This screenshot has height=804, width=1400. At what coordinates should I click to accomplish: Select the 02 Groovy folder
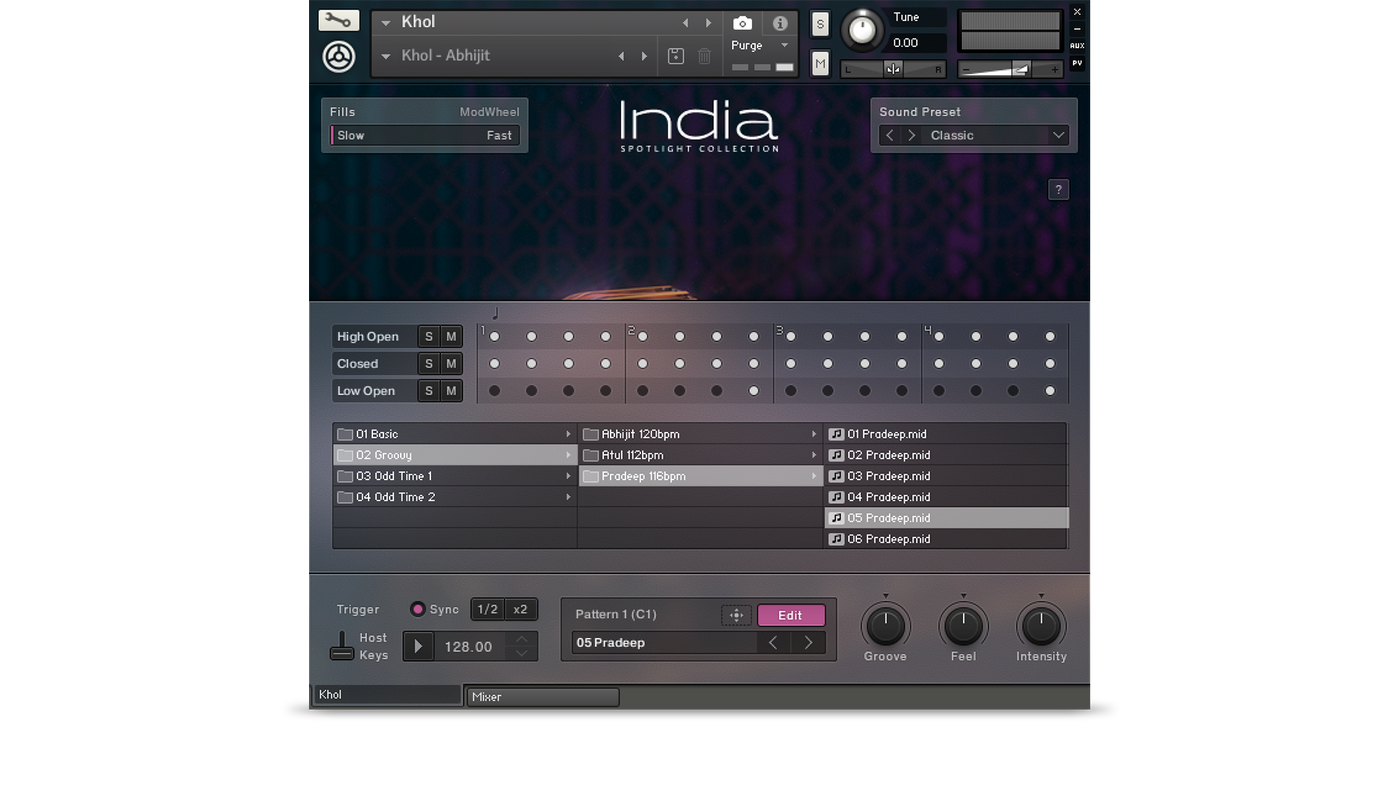[x=455, y=456]
